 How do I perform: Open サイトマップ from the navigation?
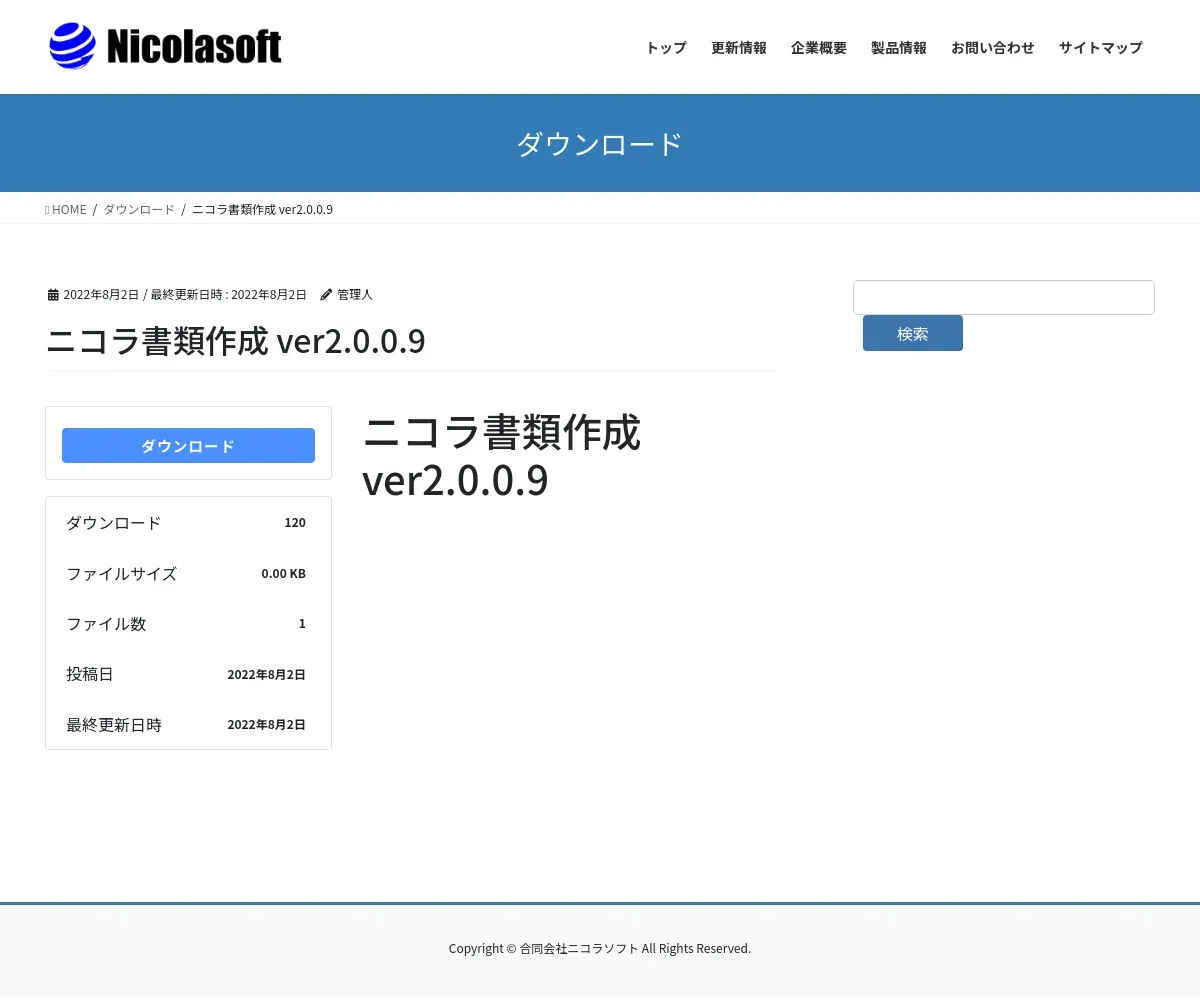tap(1100, 48)
